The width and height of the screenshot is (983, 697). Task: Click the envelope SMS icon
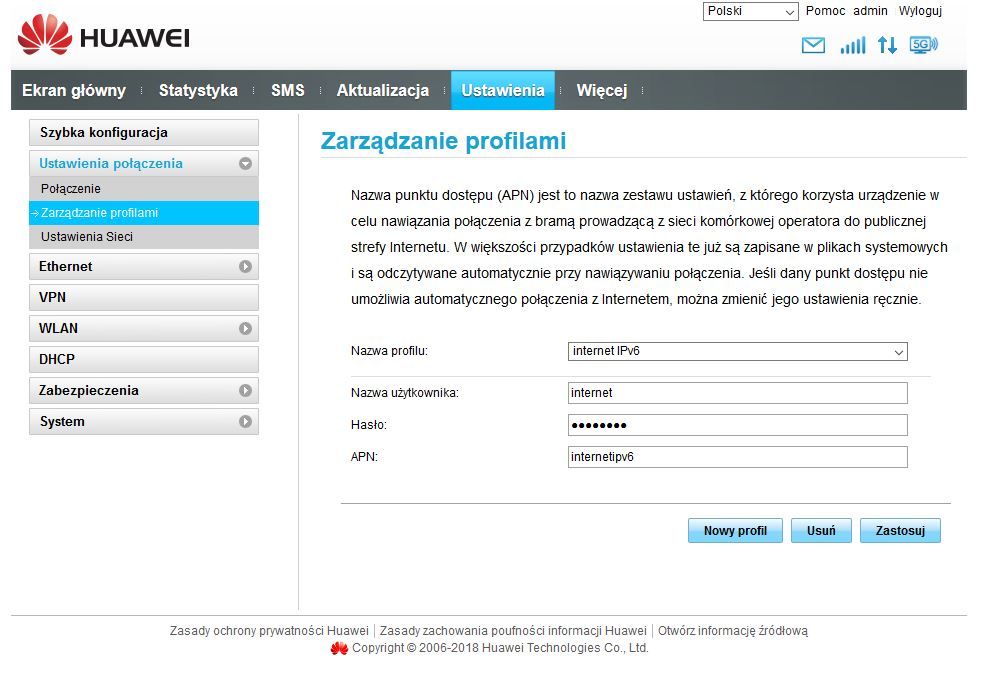pos(813,45)
